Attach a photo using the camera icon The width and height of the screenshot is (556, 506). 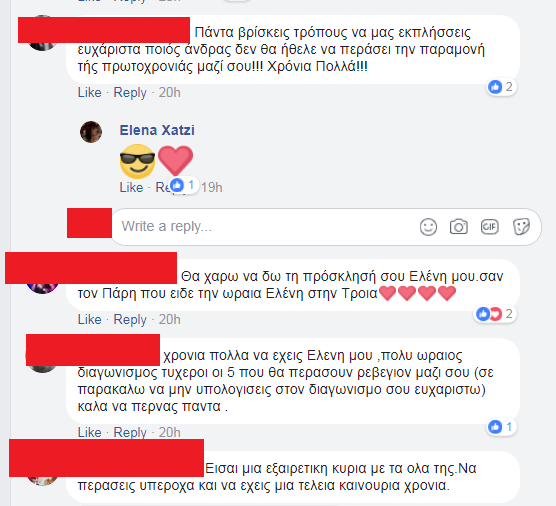[459, 227]
